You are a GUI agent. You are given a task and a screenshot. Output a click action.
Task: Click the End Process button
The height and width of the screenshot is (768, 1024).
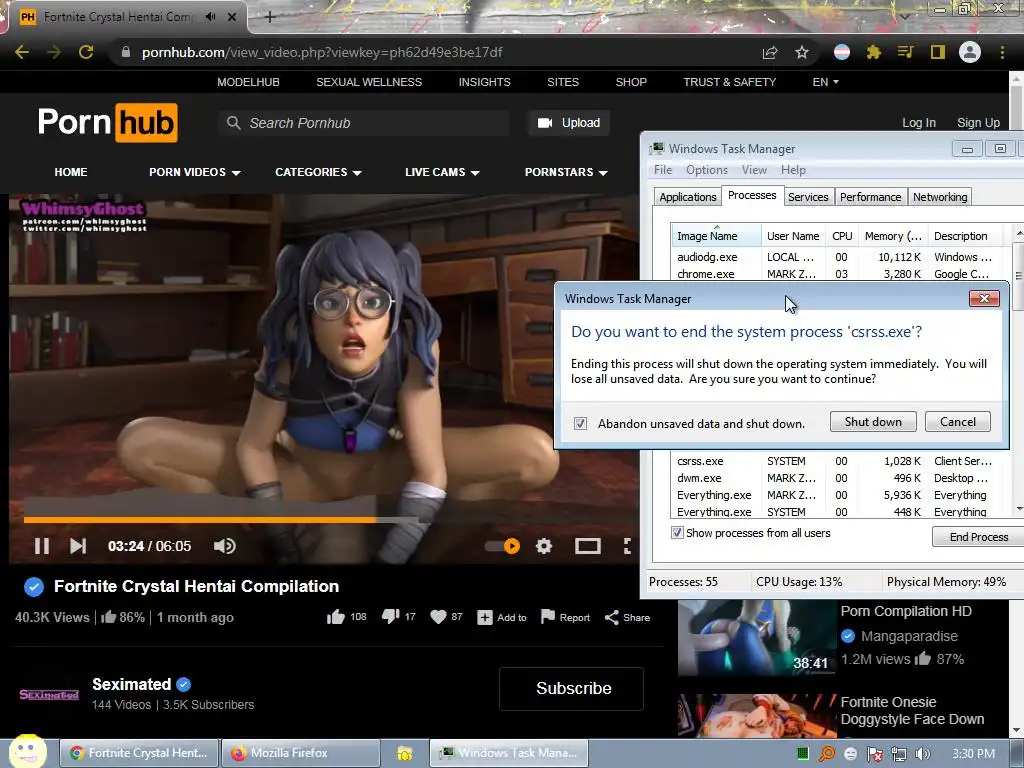pyautogui.click(x=978, y=537)
